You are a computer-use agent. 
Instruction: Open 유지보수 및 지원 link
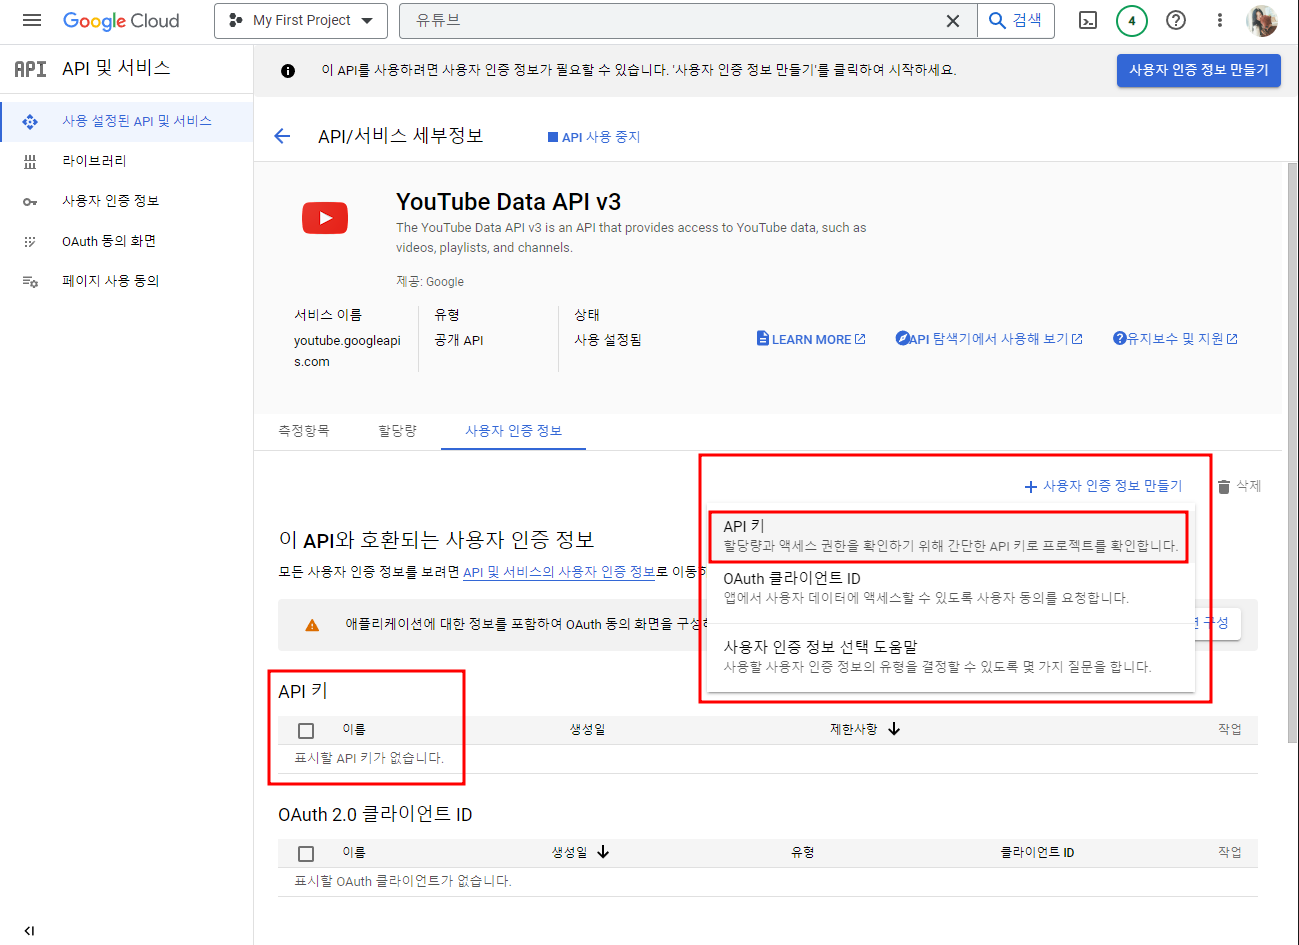1175,339
